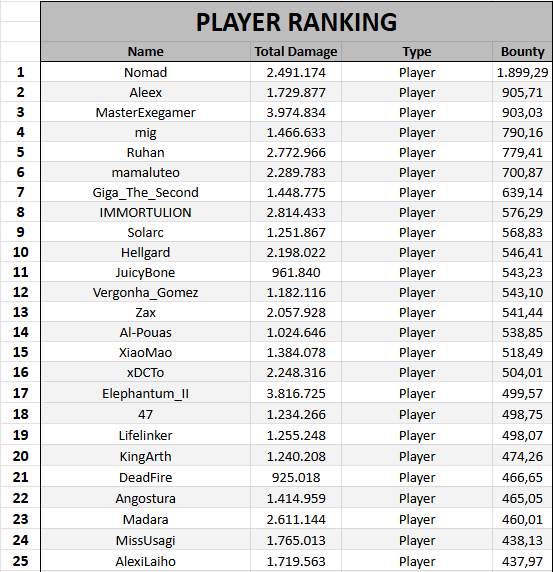This screenshot has height=572, width=553.
Task: Select MasterExegamer's total damage 3.974.834
Action: [296, 112]
